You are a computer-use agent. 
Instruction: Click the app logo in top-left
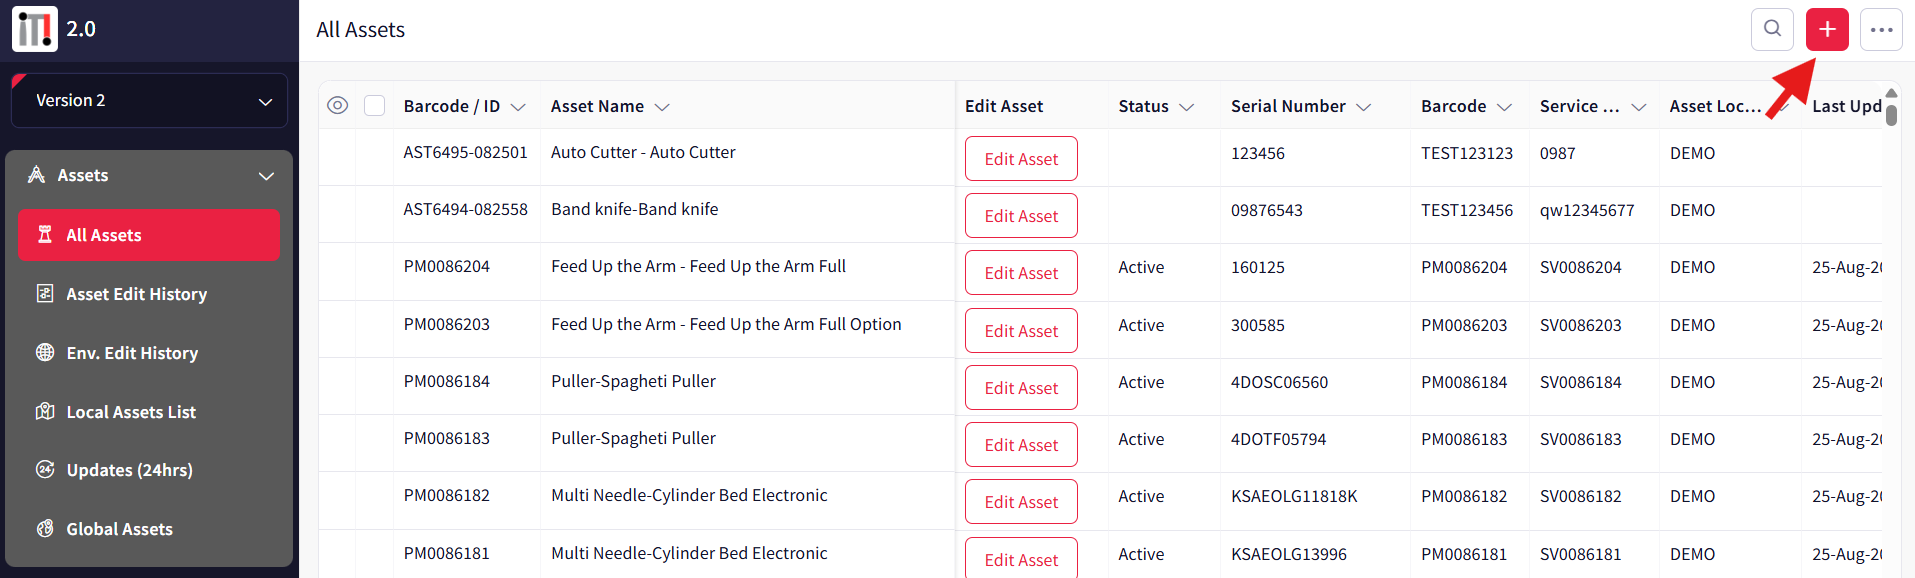click(x=35, y=29)
